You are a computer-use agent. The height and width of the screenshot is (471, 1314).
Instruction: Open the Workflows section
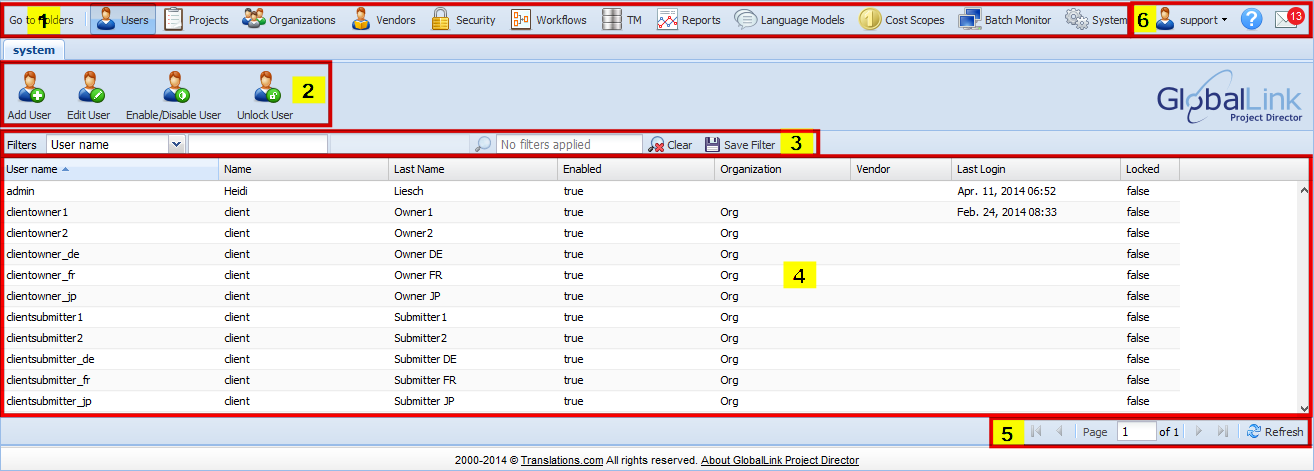pos(549,20)
